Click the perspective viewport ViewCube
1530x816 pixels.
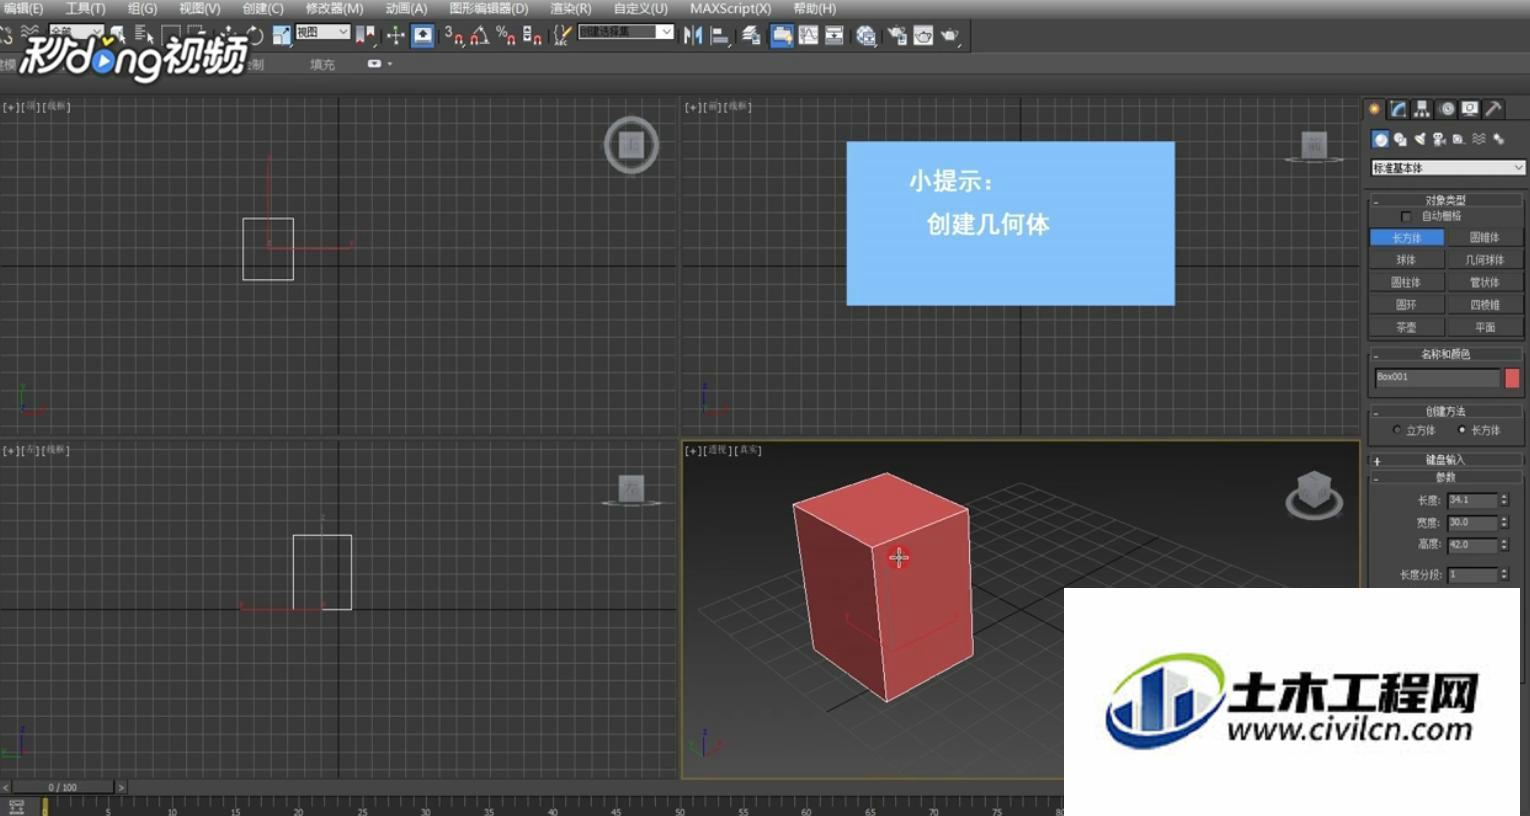[x=1313, y=493]
